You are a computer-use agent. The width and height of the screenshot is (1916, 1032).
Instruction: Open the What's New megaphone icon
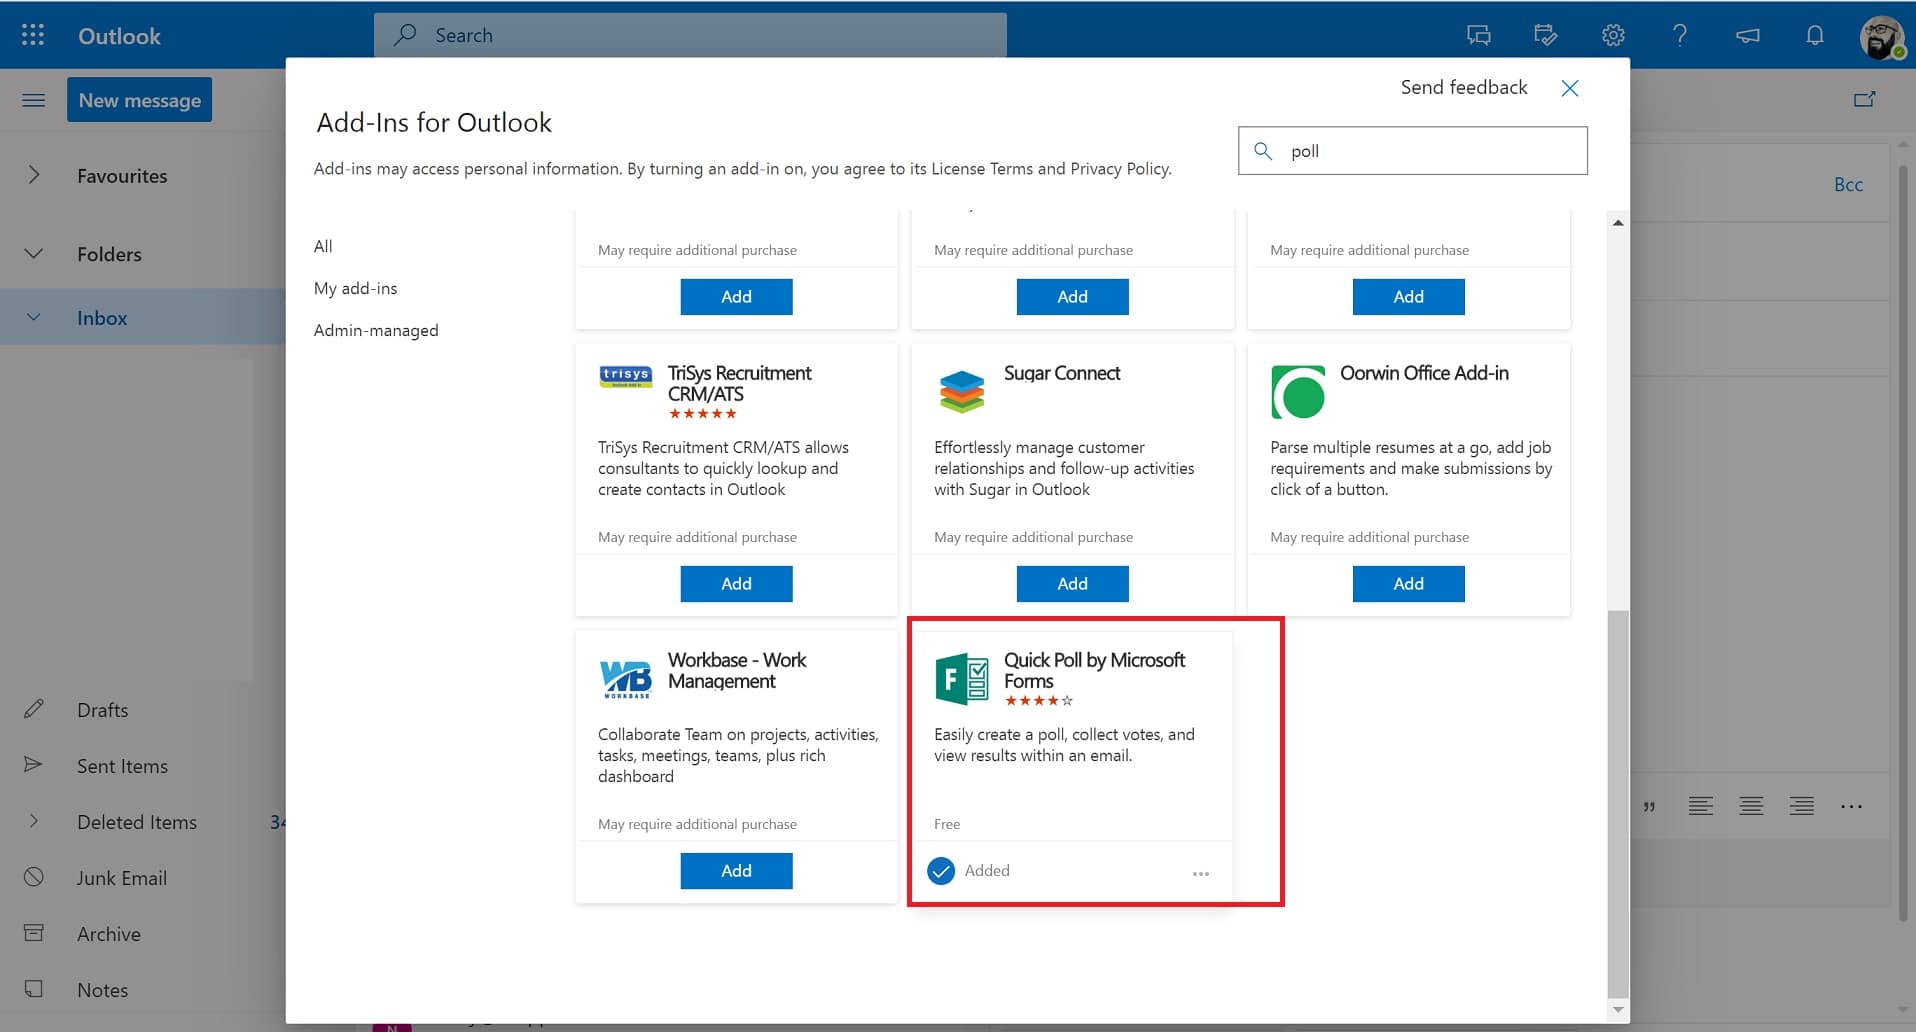1747,35
